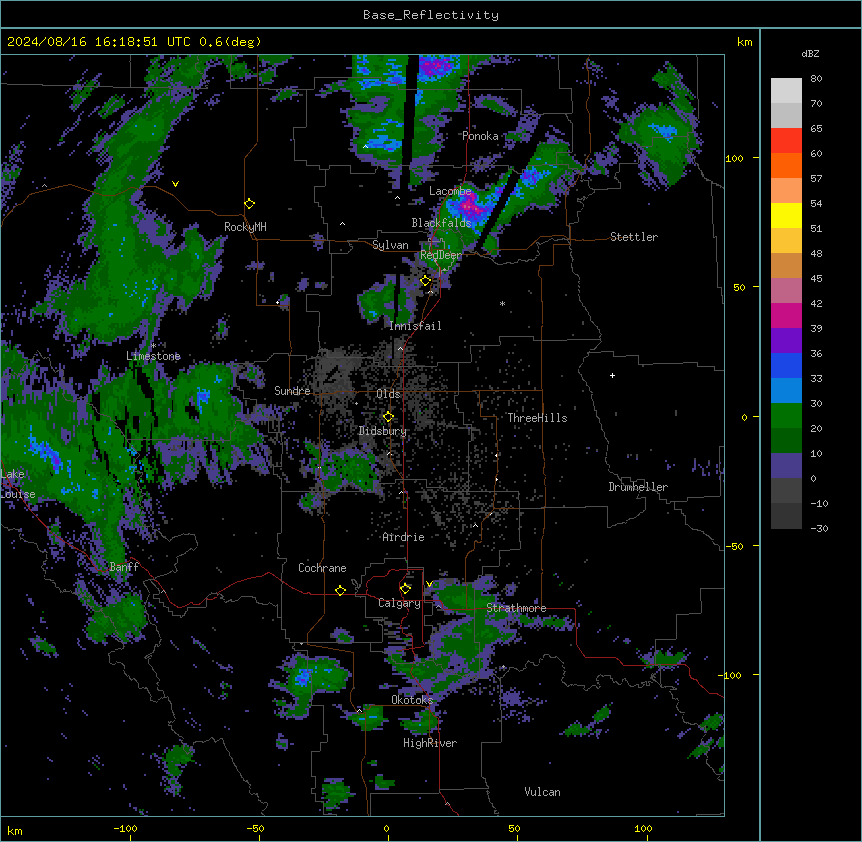Image resolution: width=862 pixels, height=842 pixels.
Task: Click the Okotoks city label
Action: point(412,700)
